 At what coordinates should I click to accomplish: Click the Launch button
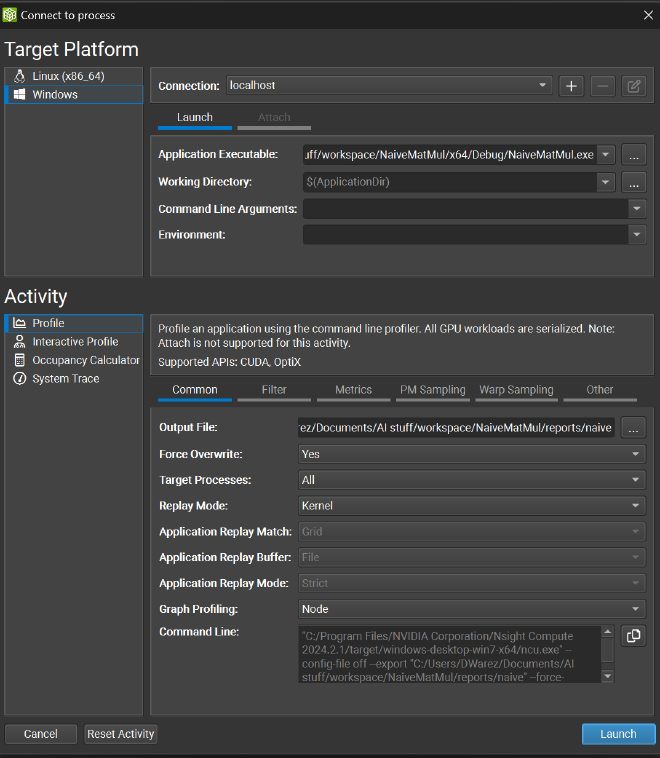coord(618,734)
